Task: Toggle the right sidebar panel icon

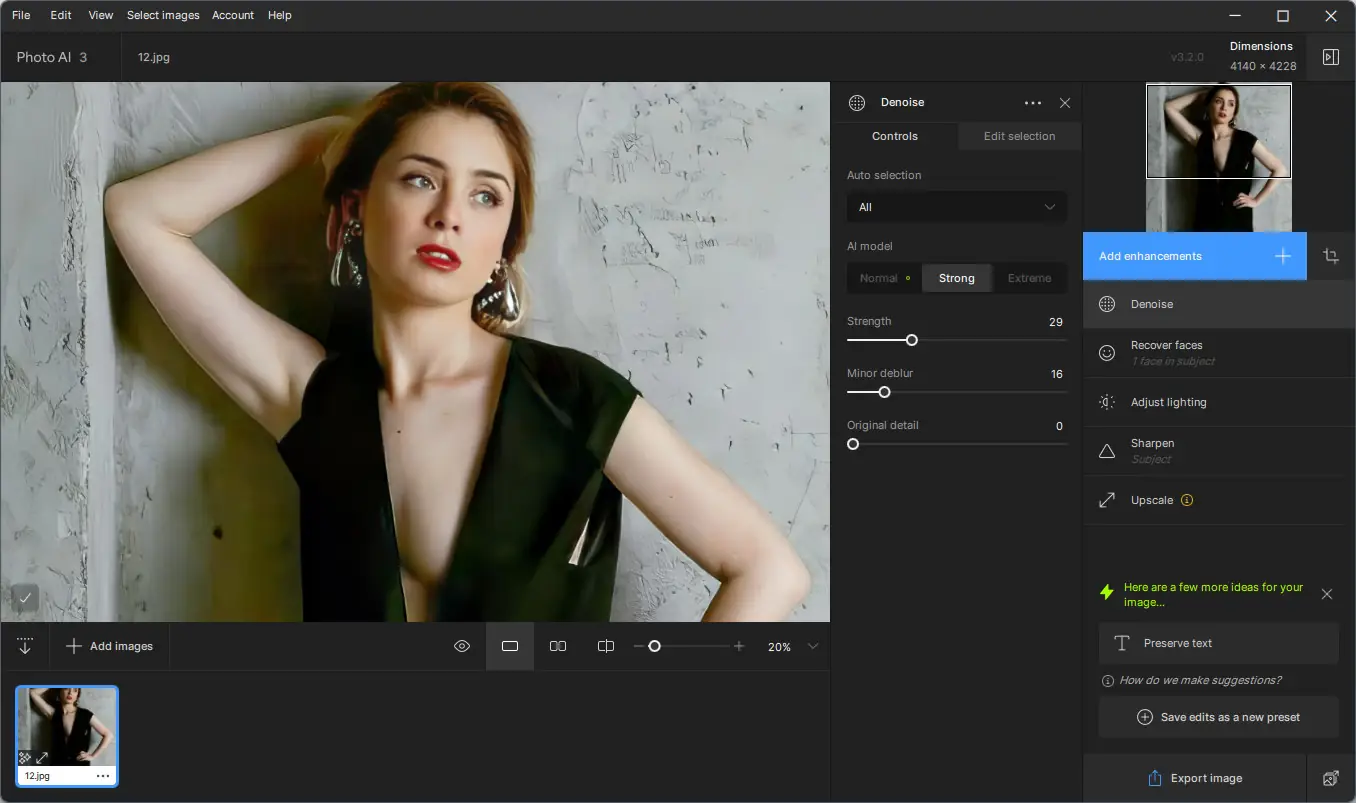Action: coord(1330,57)
